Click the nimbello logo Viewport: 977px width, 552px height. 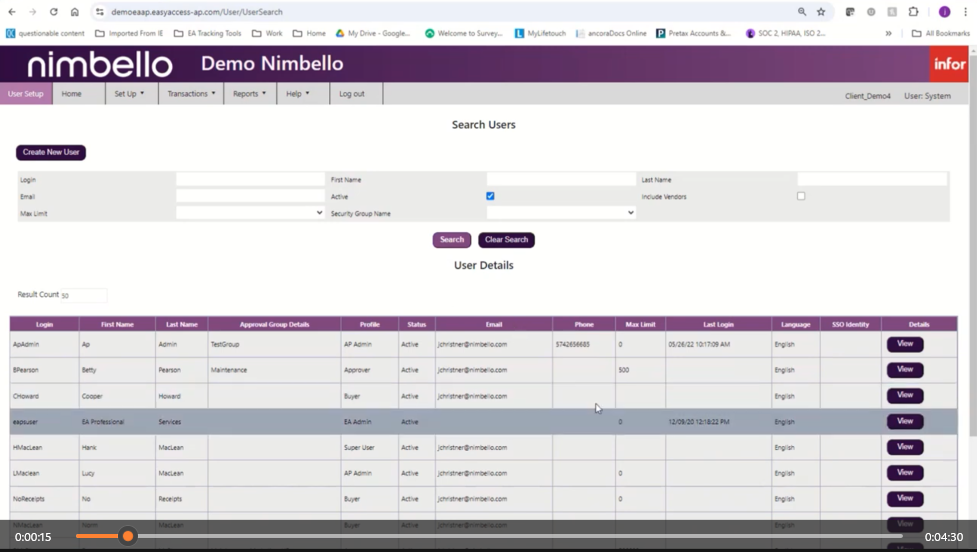(x=100, y=64)
